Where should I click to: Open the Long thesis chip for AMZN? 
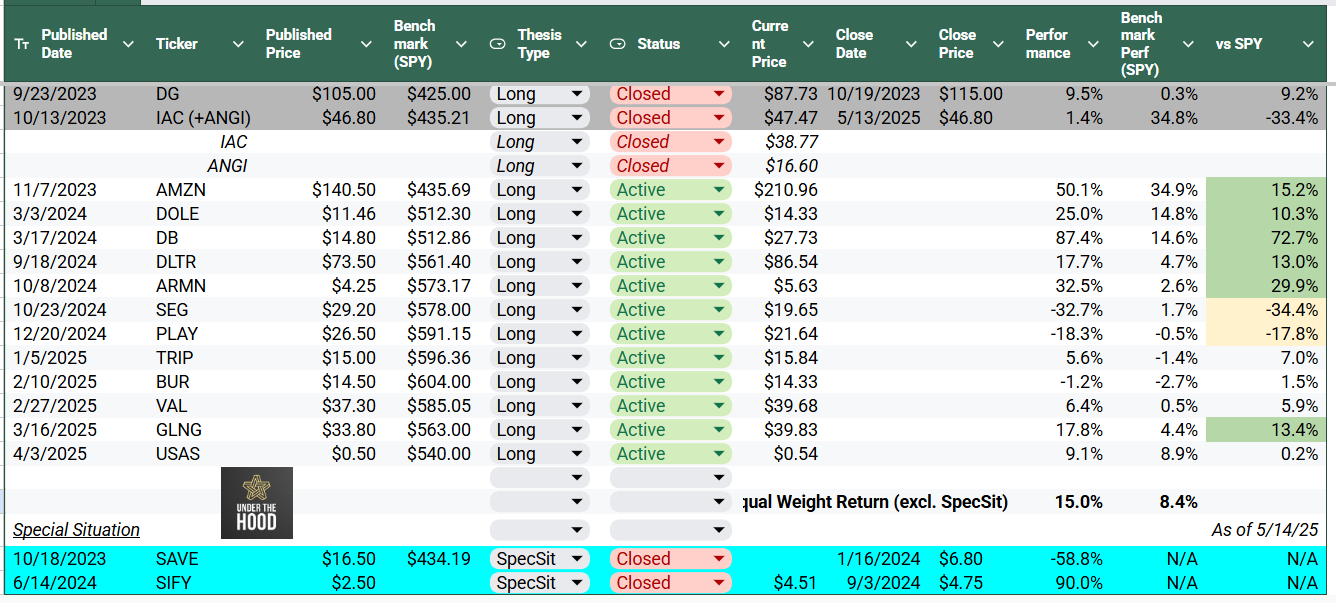click(539, 190)
